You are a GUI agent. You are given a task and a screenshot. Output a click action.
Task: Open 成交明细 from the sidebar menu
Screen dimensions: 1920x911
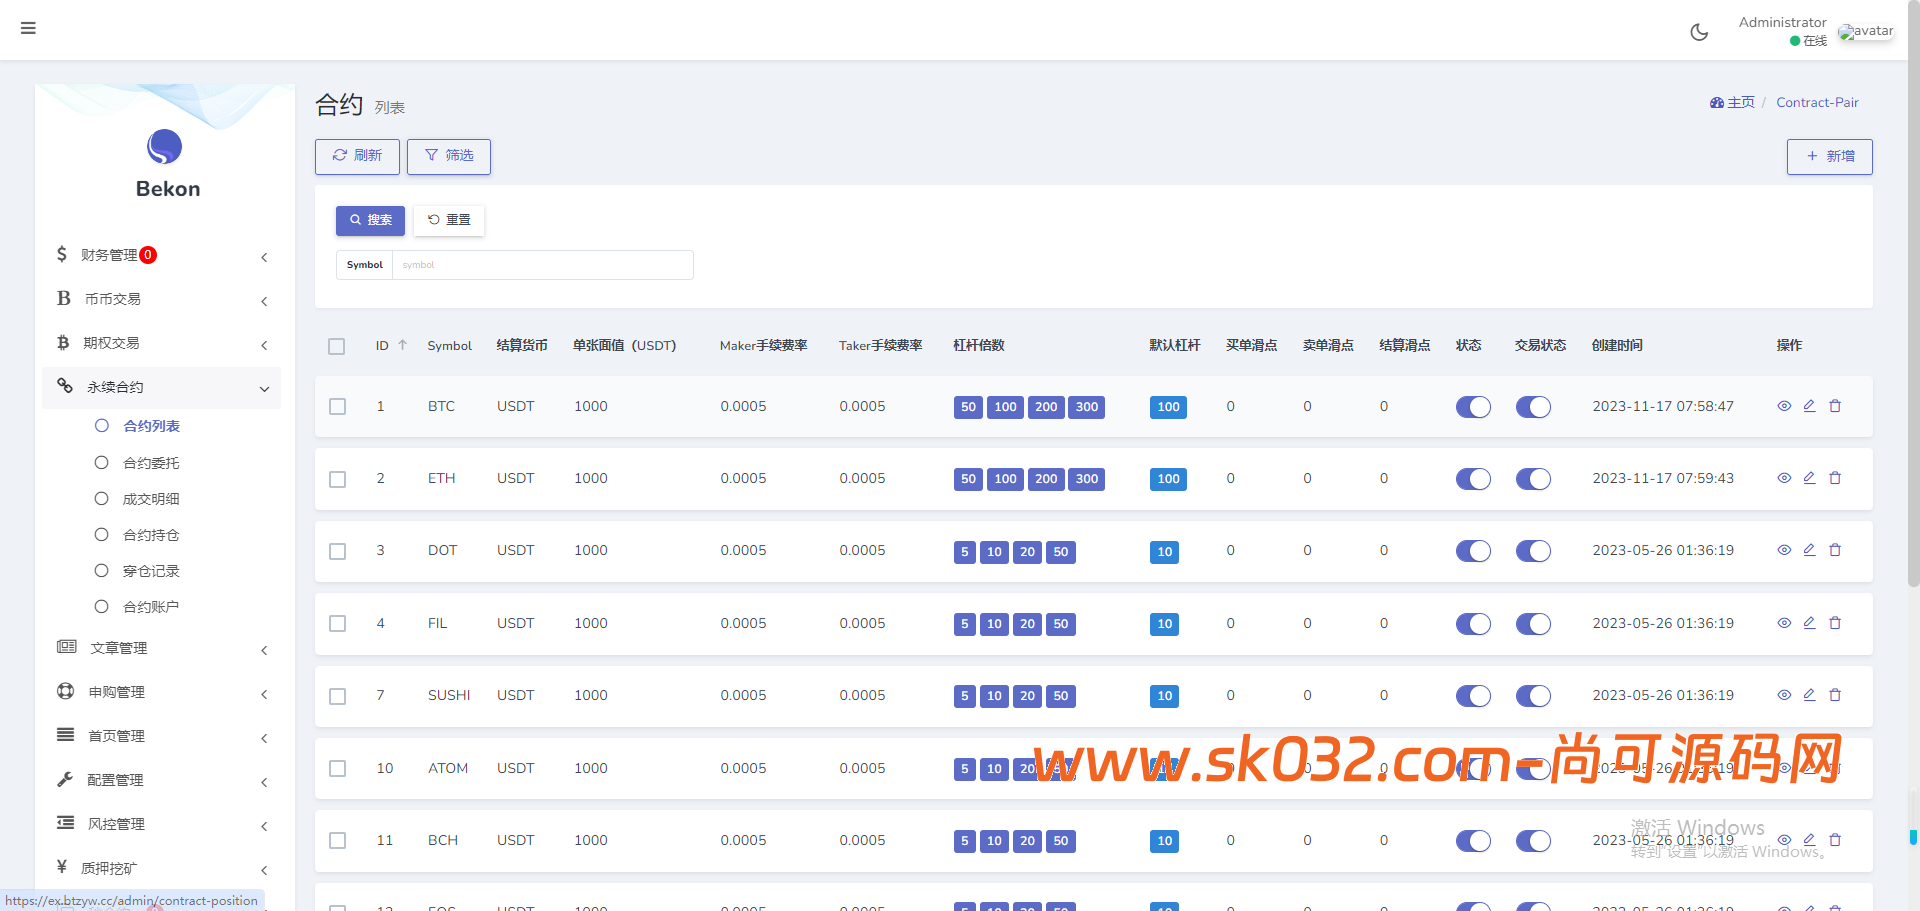point(152,498)
